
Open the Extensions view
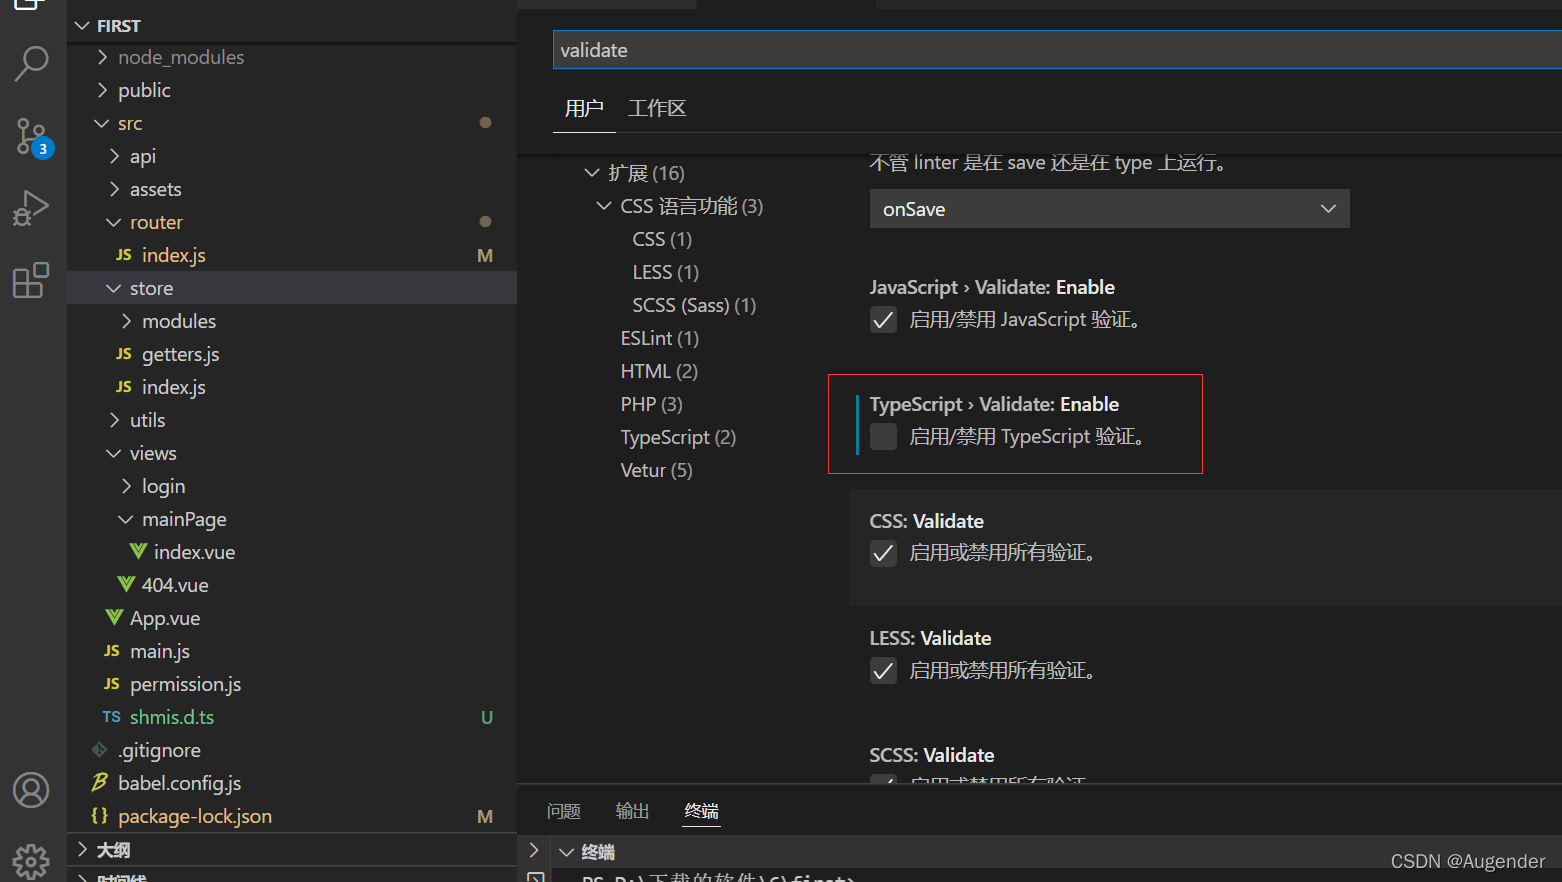pyautogui.click(x=31, y=280)
